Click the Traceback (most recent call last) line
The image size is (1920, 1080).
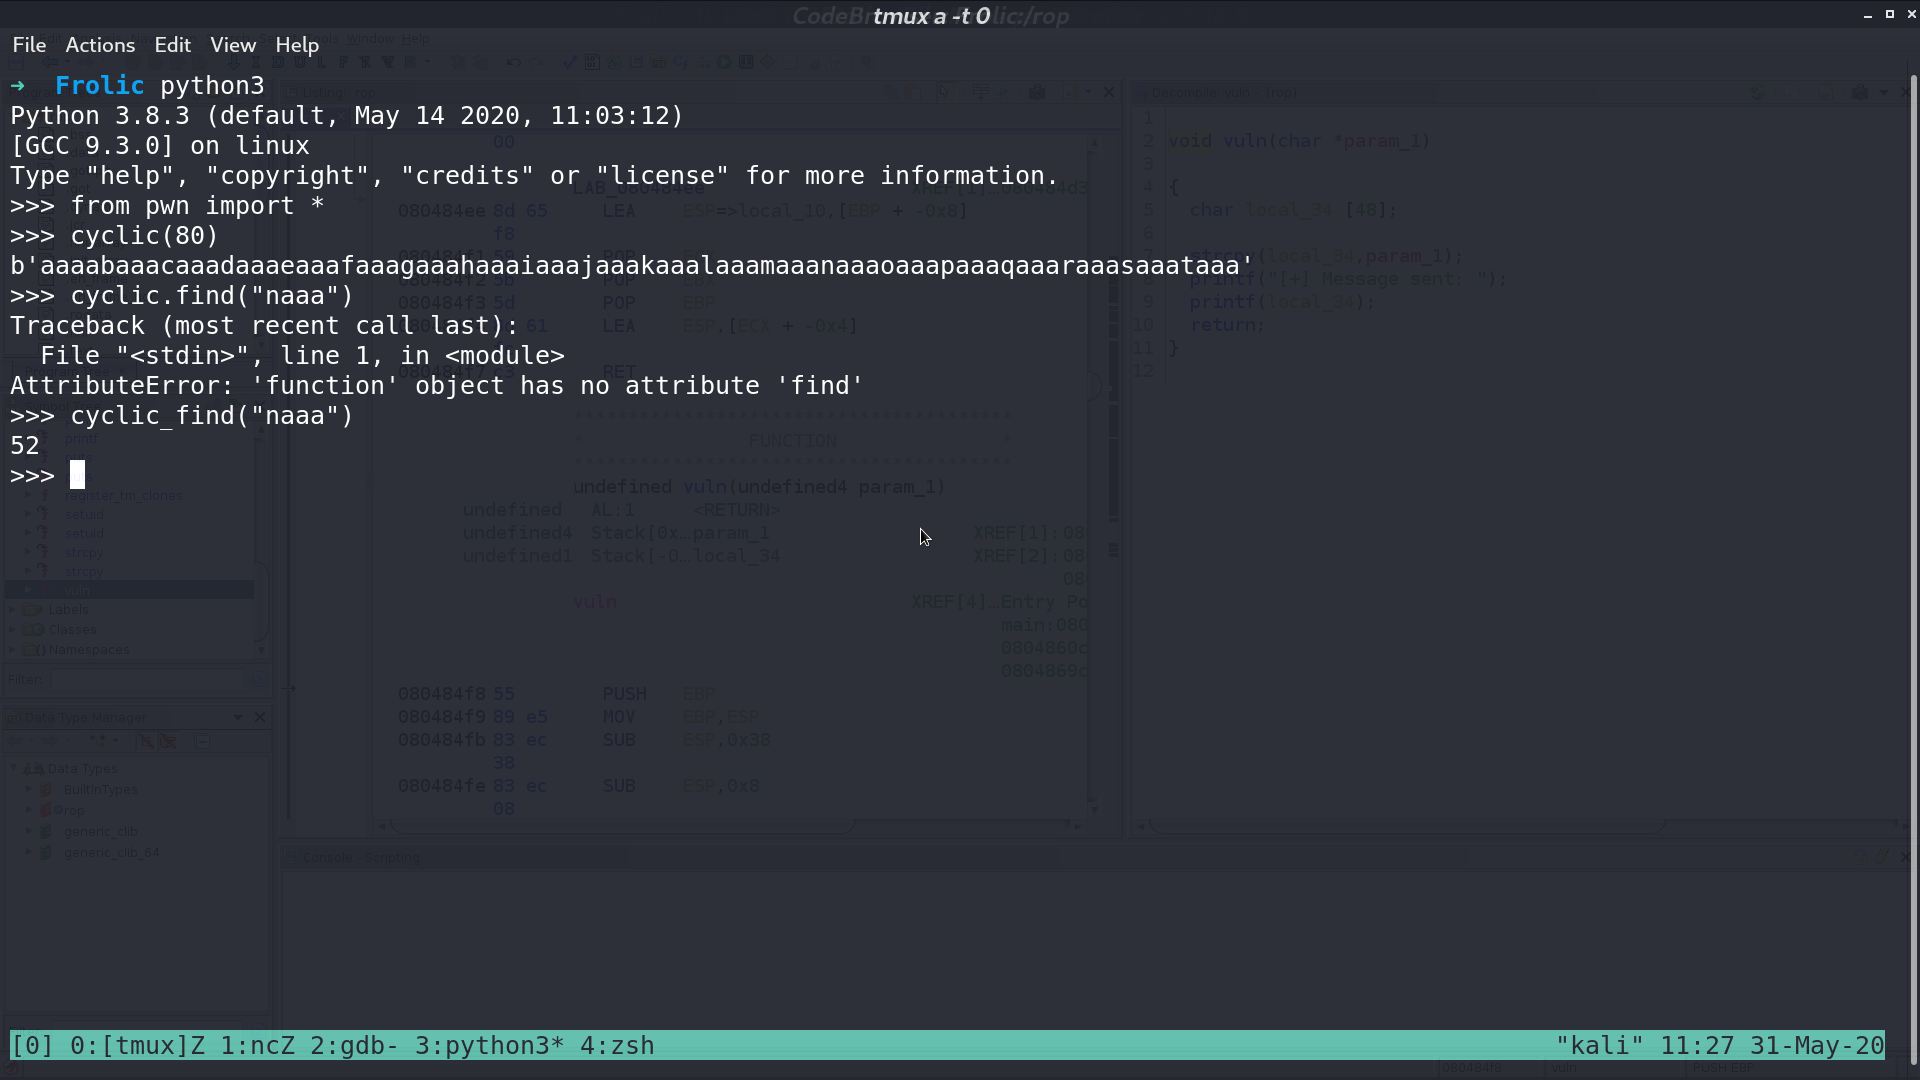(265, 326)
